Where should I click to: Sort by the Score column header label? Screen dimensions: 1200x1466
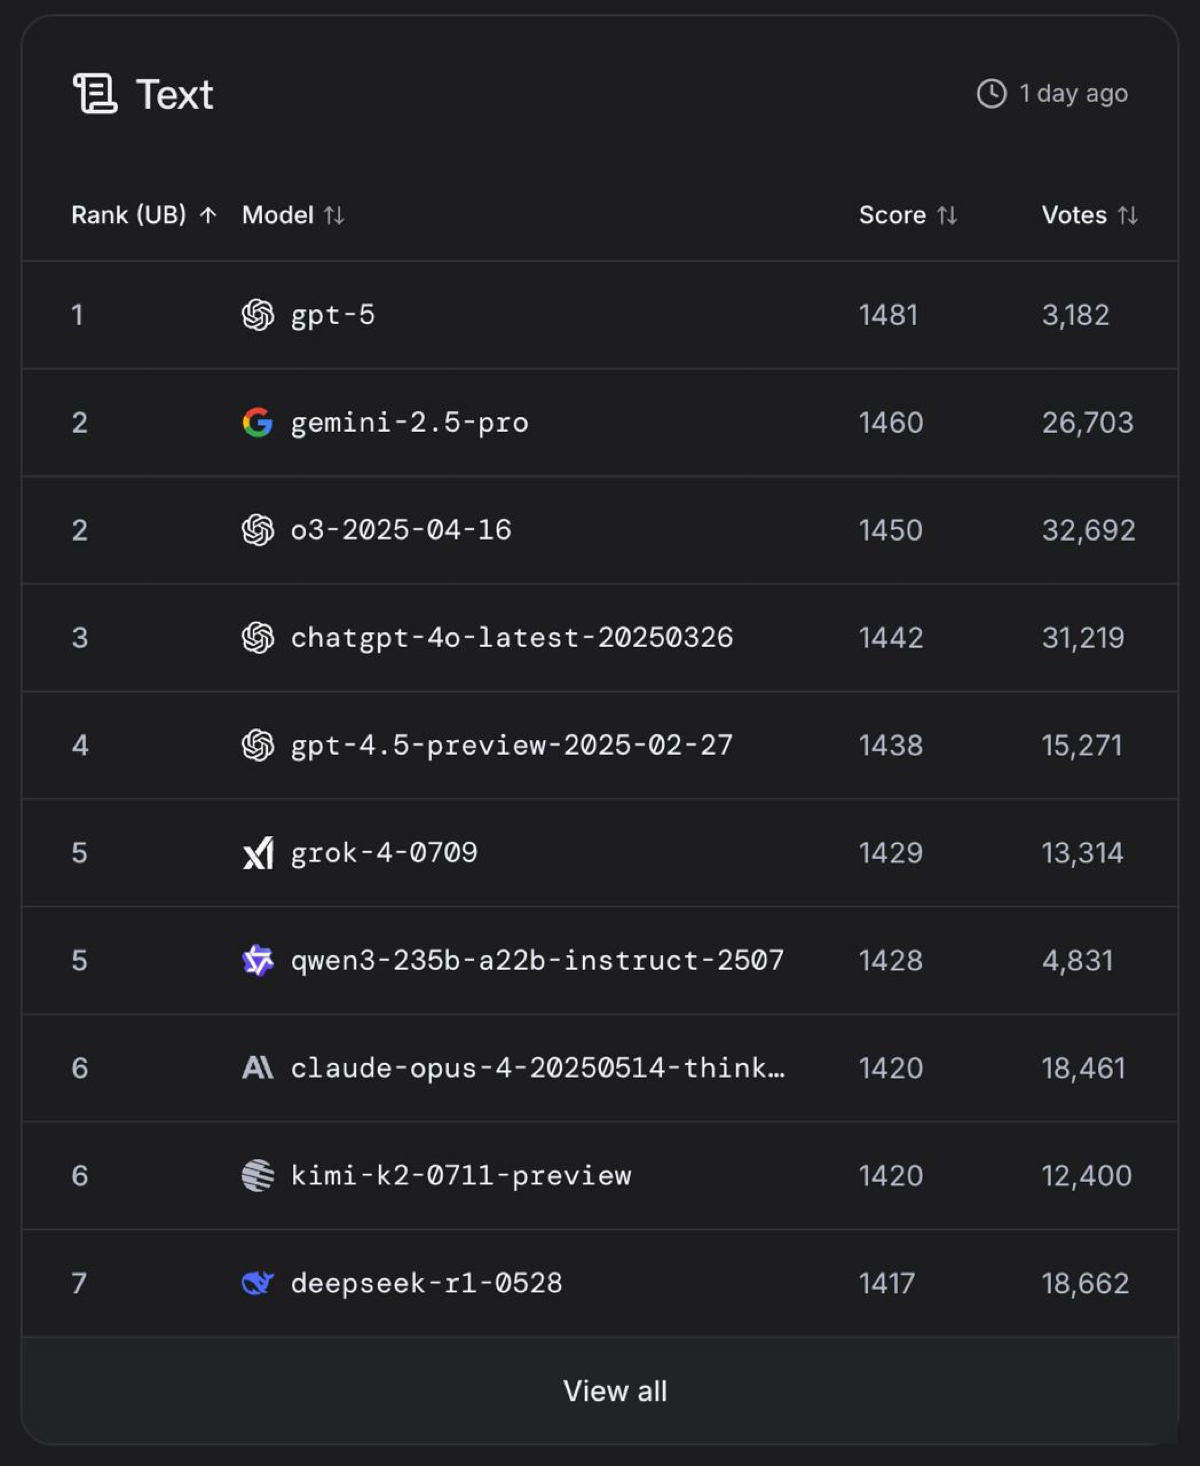893,215
